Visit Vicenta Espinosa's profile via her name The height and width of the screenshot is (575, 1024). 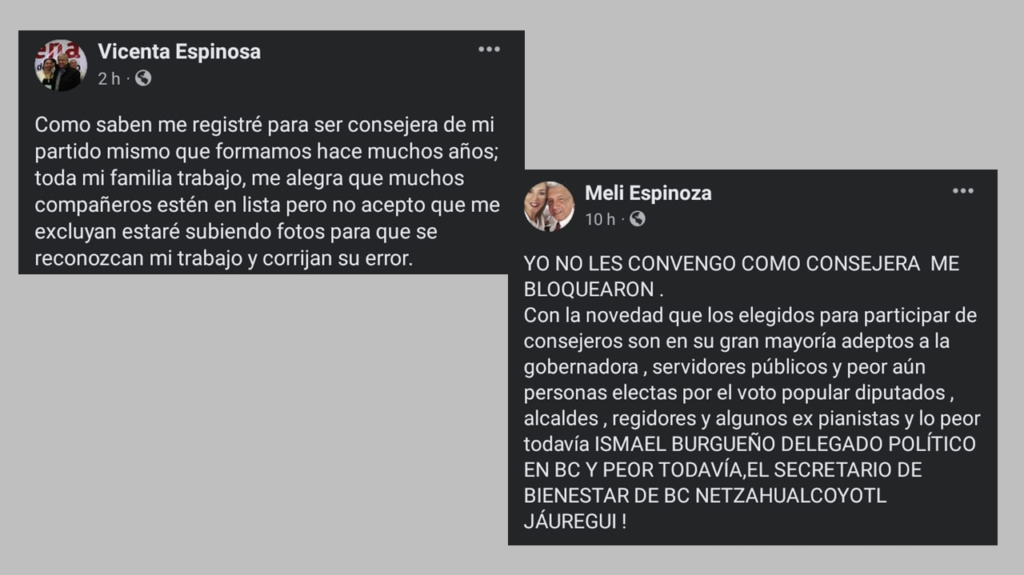pyautogui.click(x=179, y=52)
